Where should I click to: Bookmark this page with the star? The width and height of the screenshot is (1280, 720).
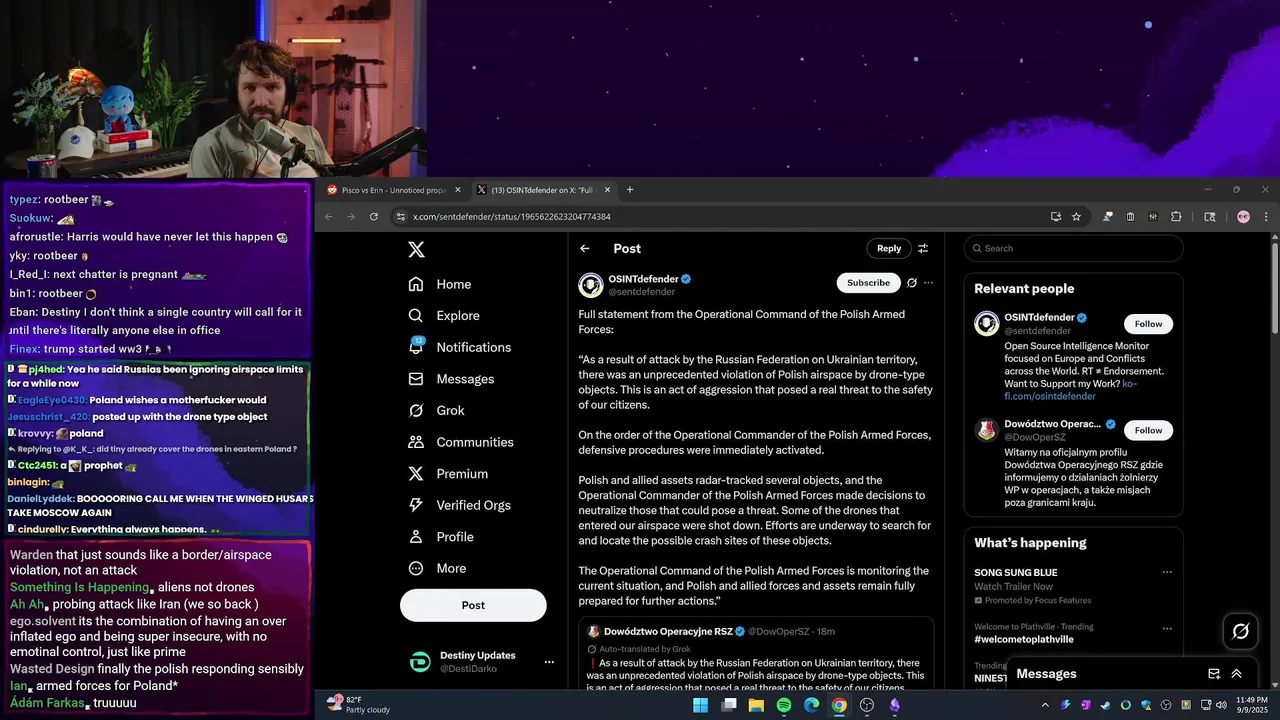pyautogui.click(x=1076, y=216)
